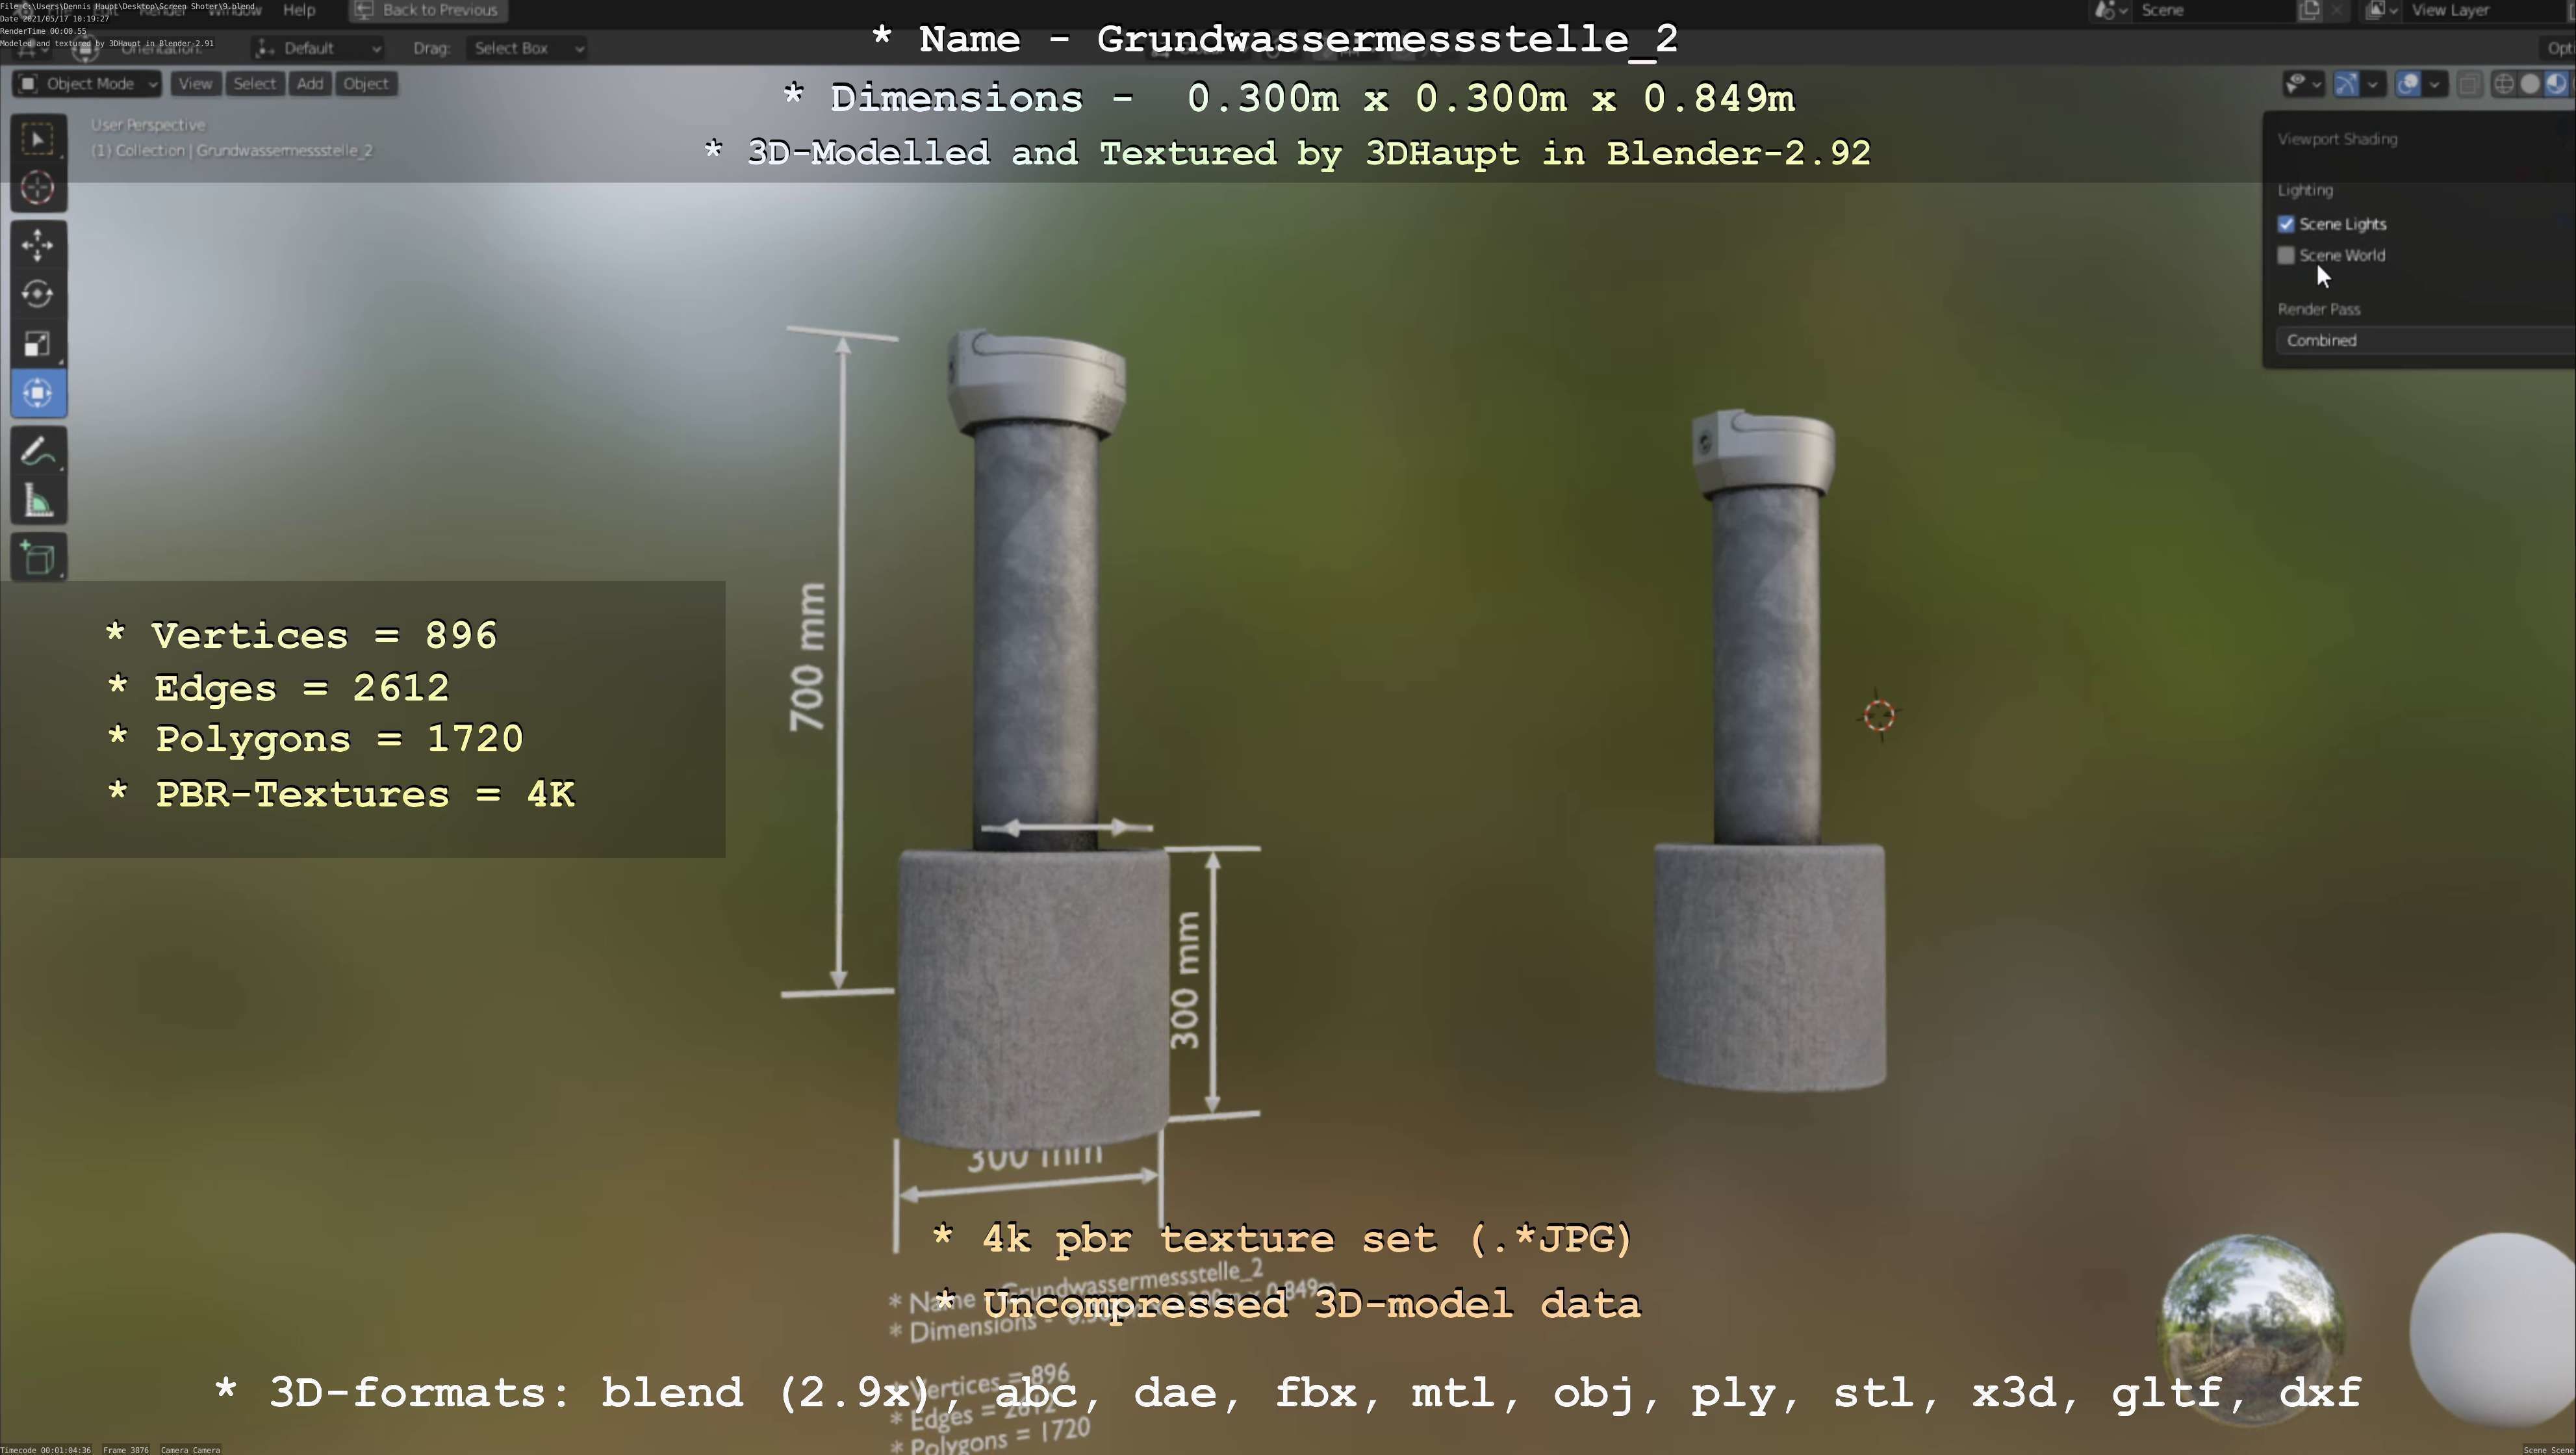
Task: Open object types visibility dropdown
Action: coord(2304,84)
